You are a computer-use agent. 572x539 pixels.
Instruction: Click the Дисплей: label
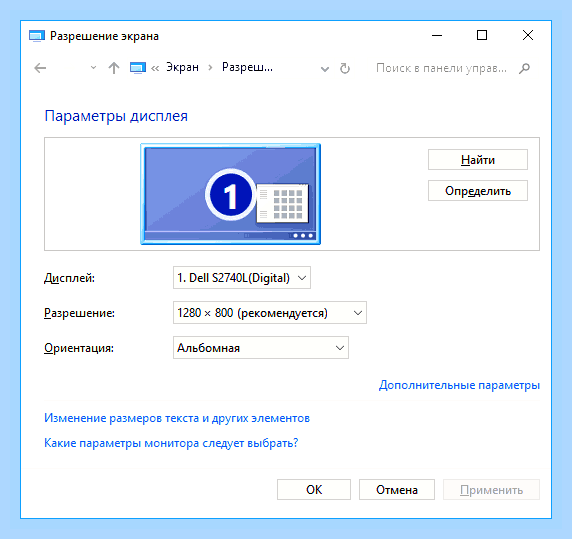[69, 278]
